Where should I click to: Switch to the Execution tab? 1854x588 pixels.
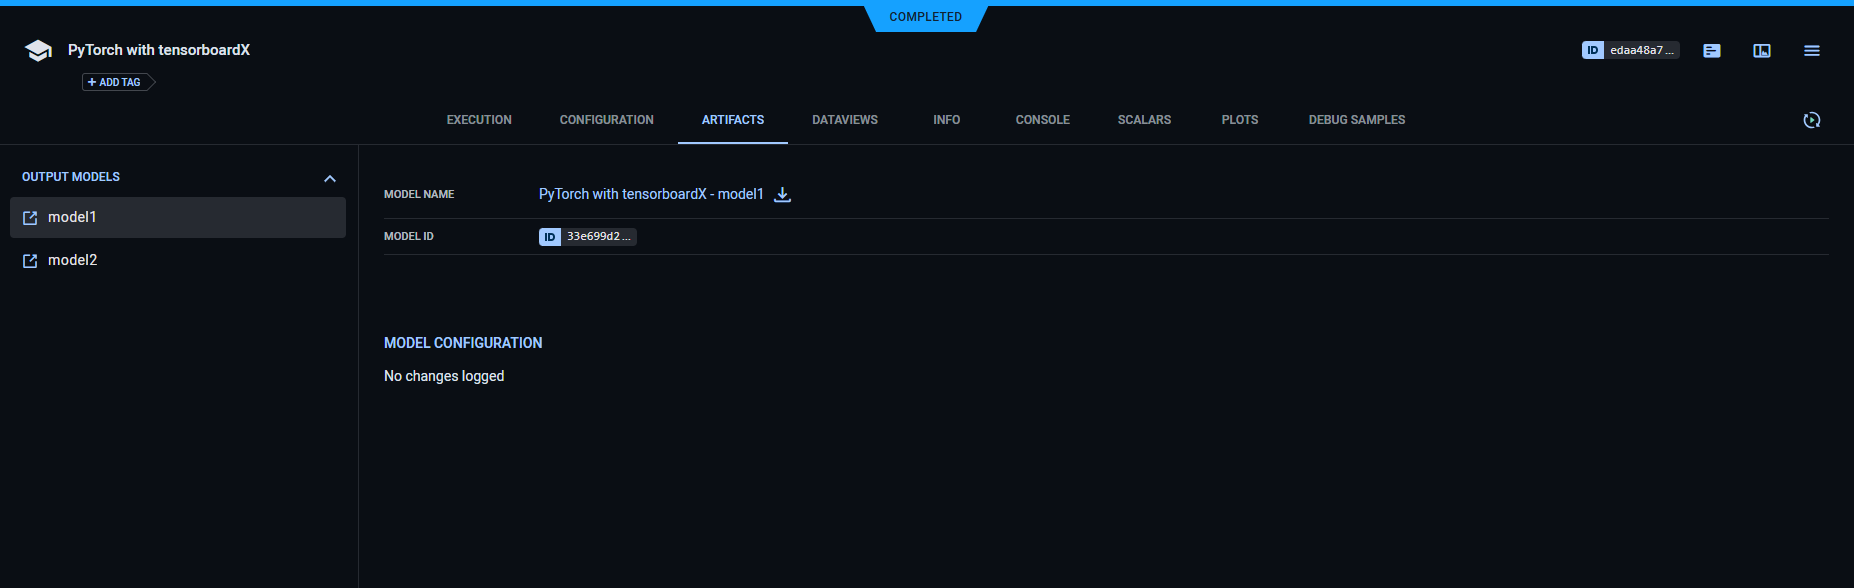[x=479, y=120]
